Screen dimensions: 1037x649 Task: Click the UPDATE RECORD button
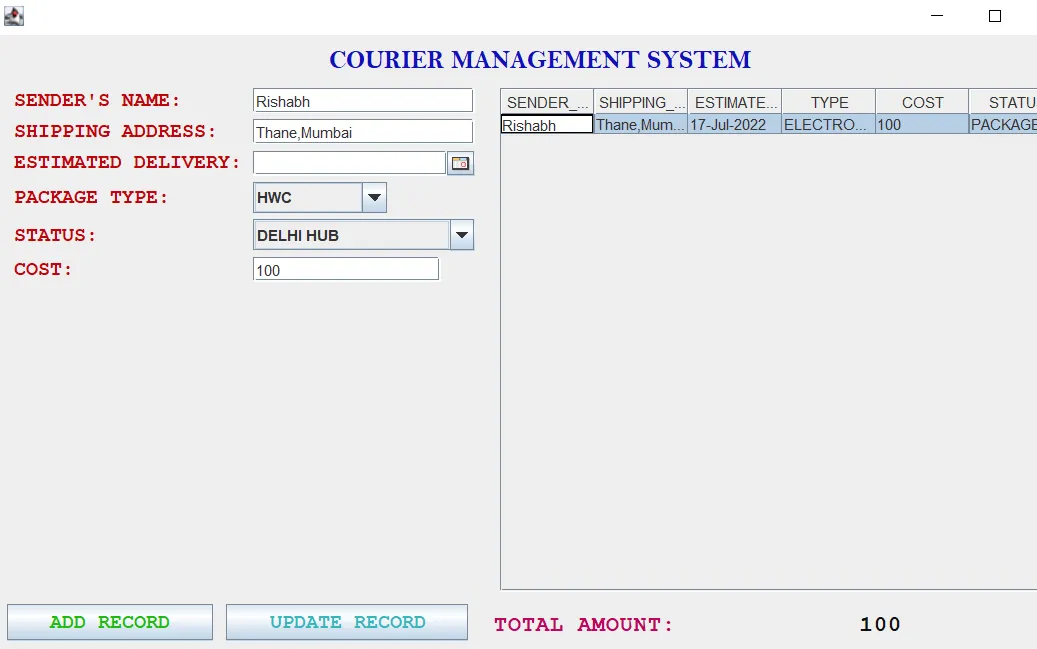347,621
